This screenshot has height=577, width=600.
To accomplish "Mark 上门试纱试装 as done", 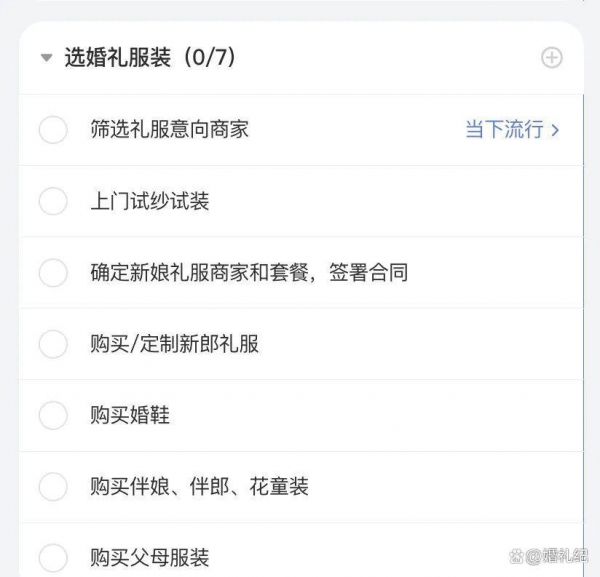I will click(x=53, y=201).
